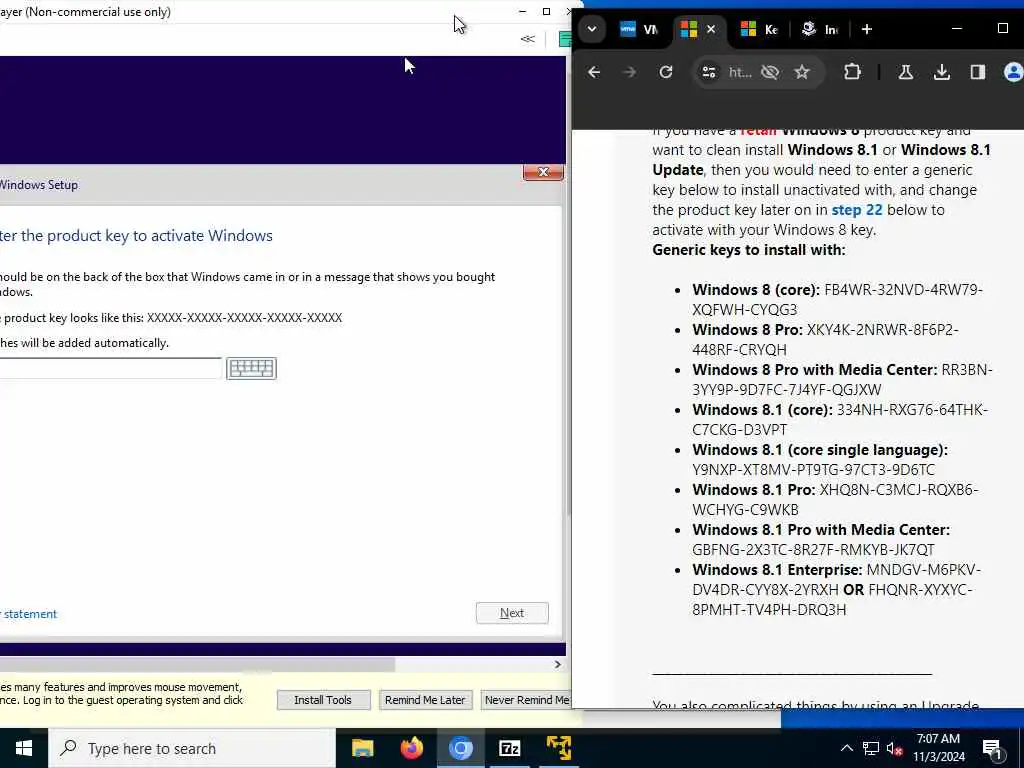Click the address bar URL text
This screenshot has width=1024, height=768.
pyautogui.click(x=739, y=72)
